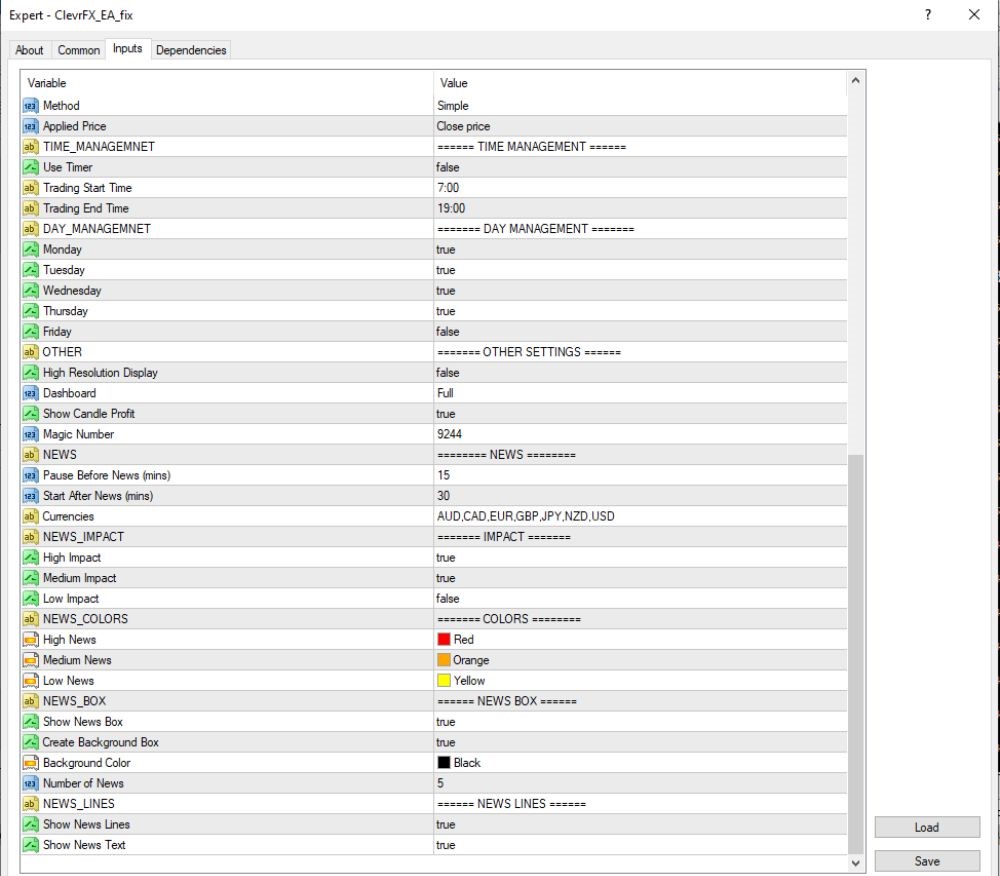Screen dimensions: 1000x876
Task: Toggle the Friday value false
Action: pos(640,332)
